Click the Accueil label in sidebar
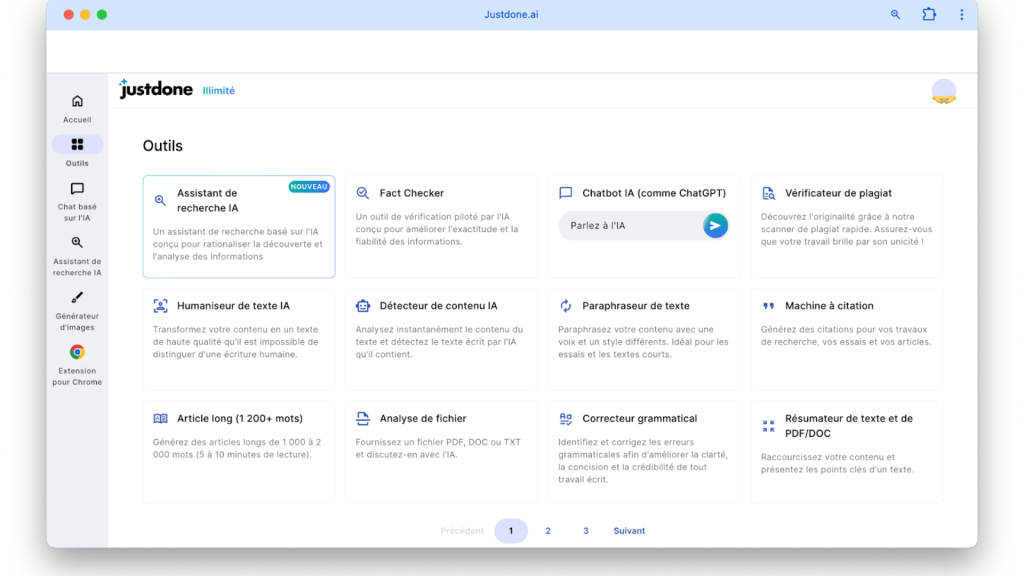1024x576 pixels. (x=77, y=120)
